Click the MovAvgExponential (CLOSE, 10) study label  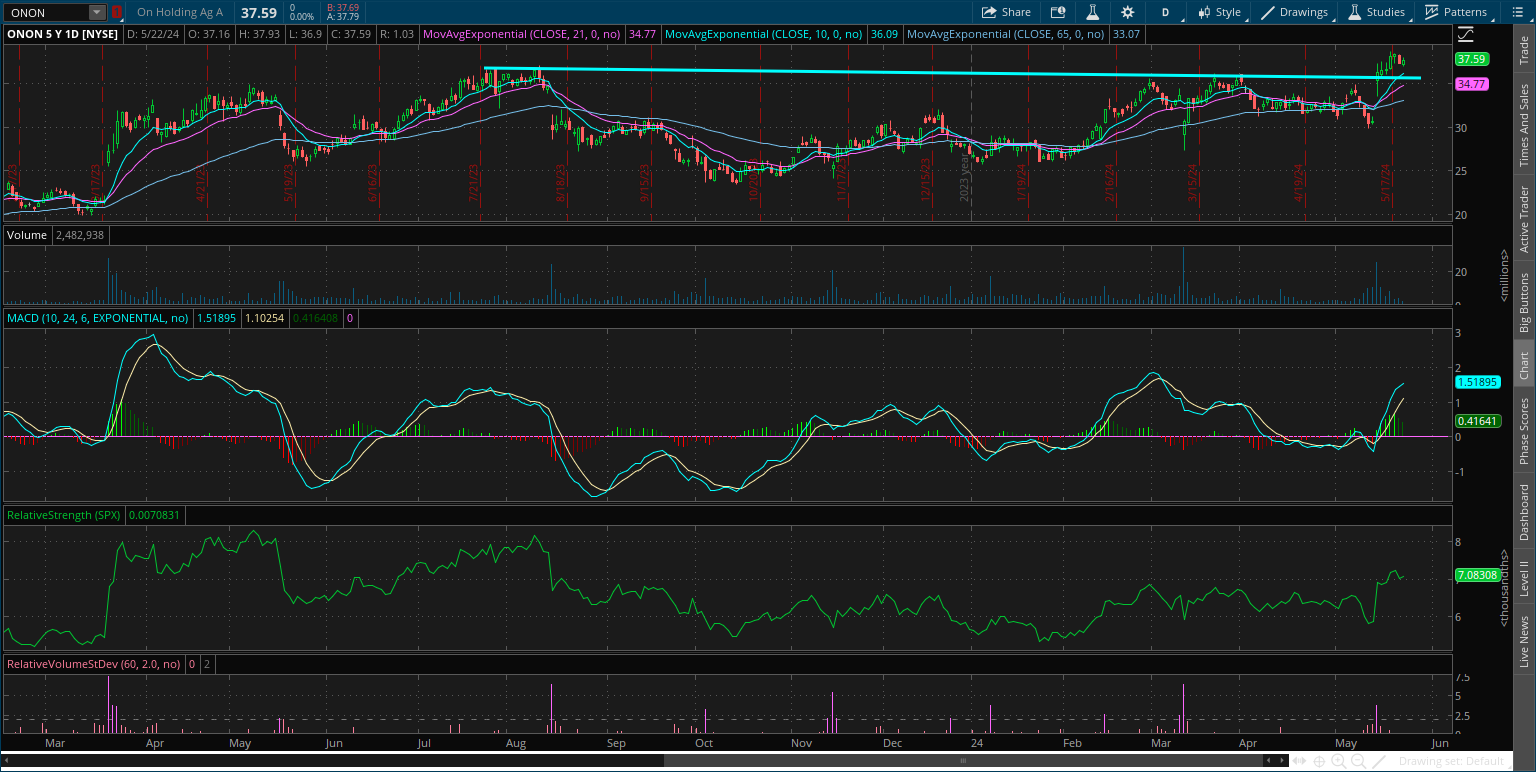point(764,34)
